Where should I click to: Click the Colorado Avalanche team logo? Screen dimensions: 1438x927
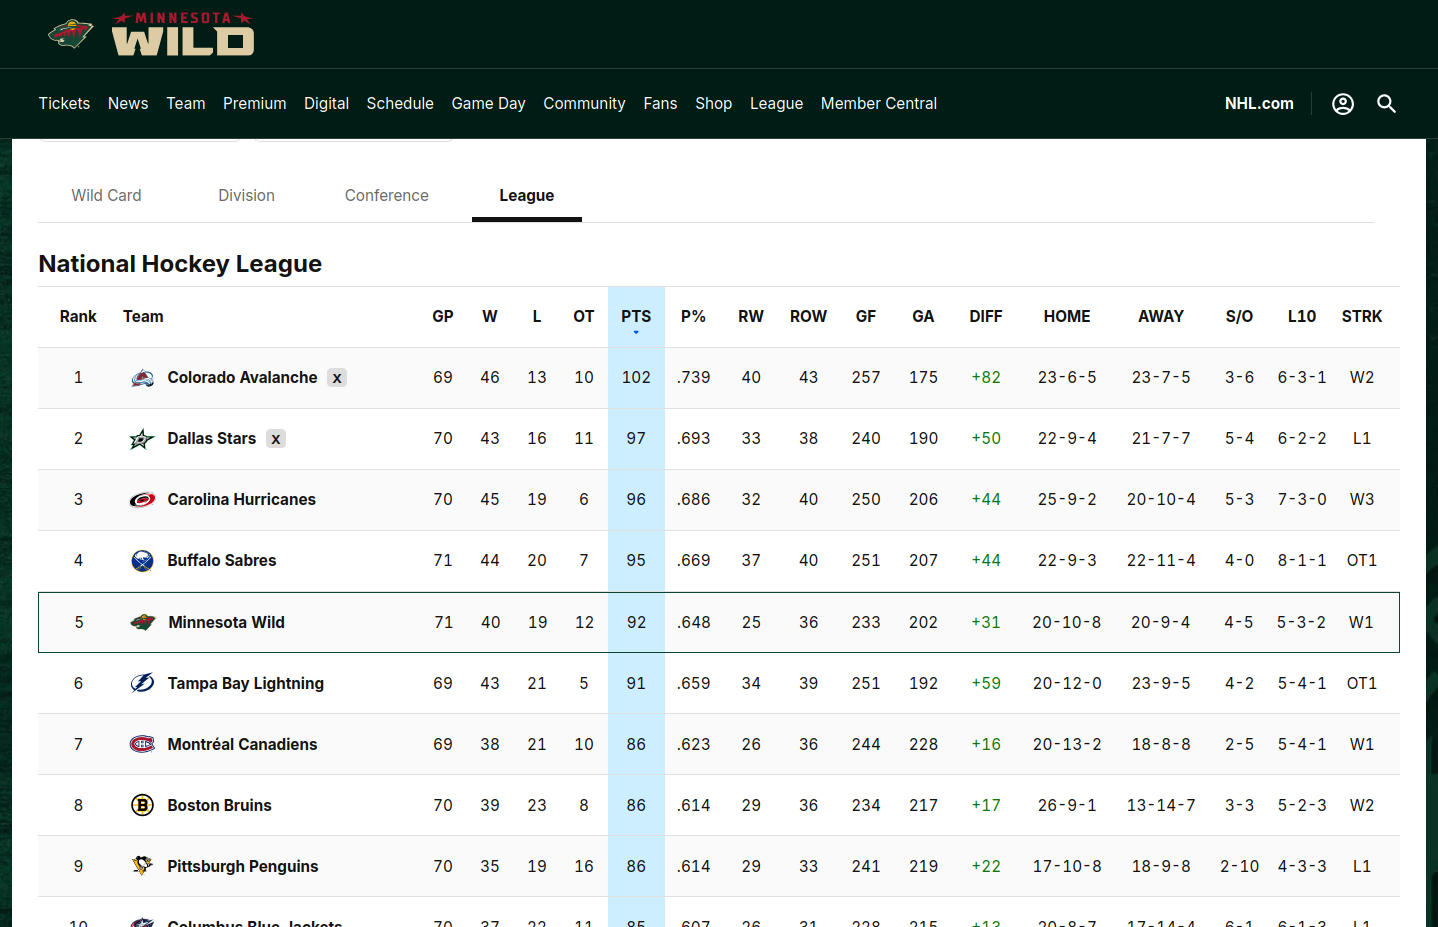pyautogui.click(x=143, y=378)
